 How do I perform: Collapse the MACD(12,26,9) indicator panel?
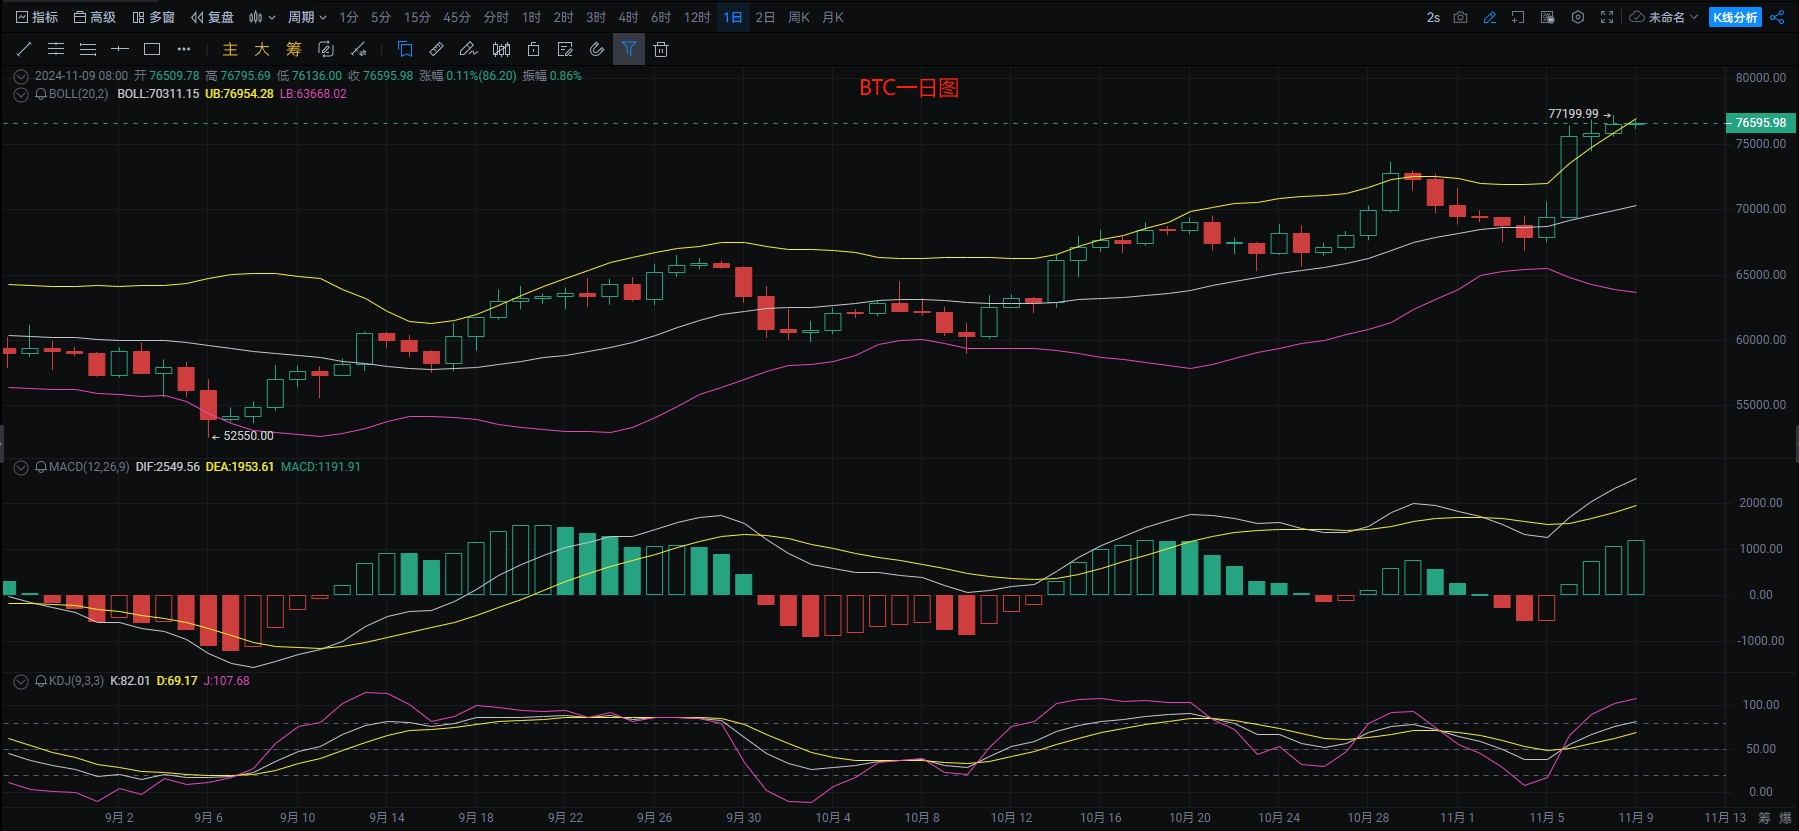tap(21, 467)
